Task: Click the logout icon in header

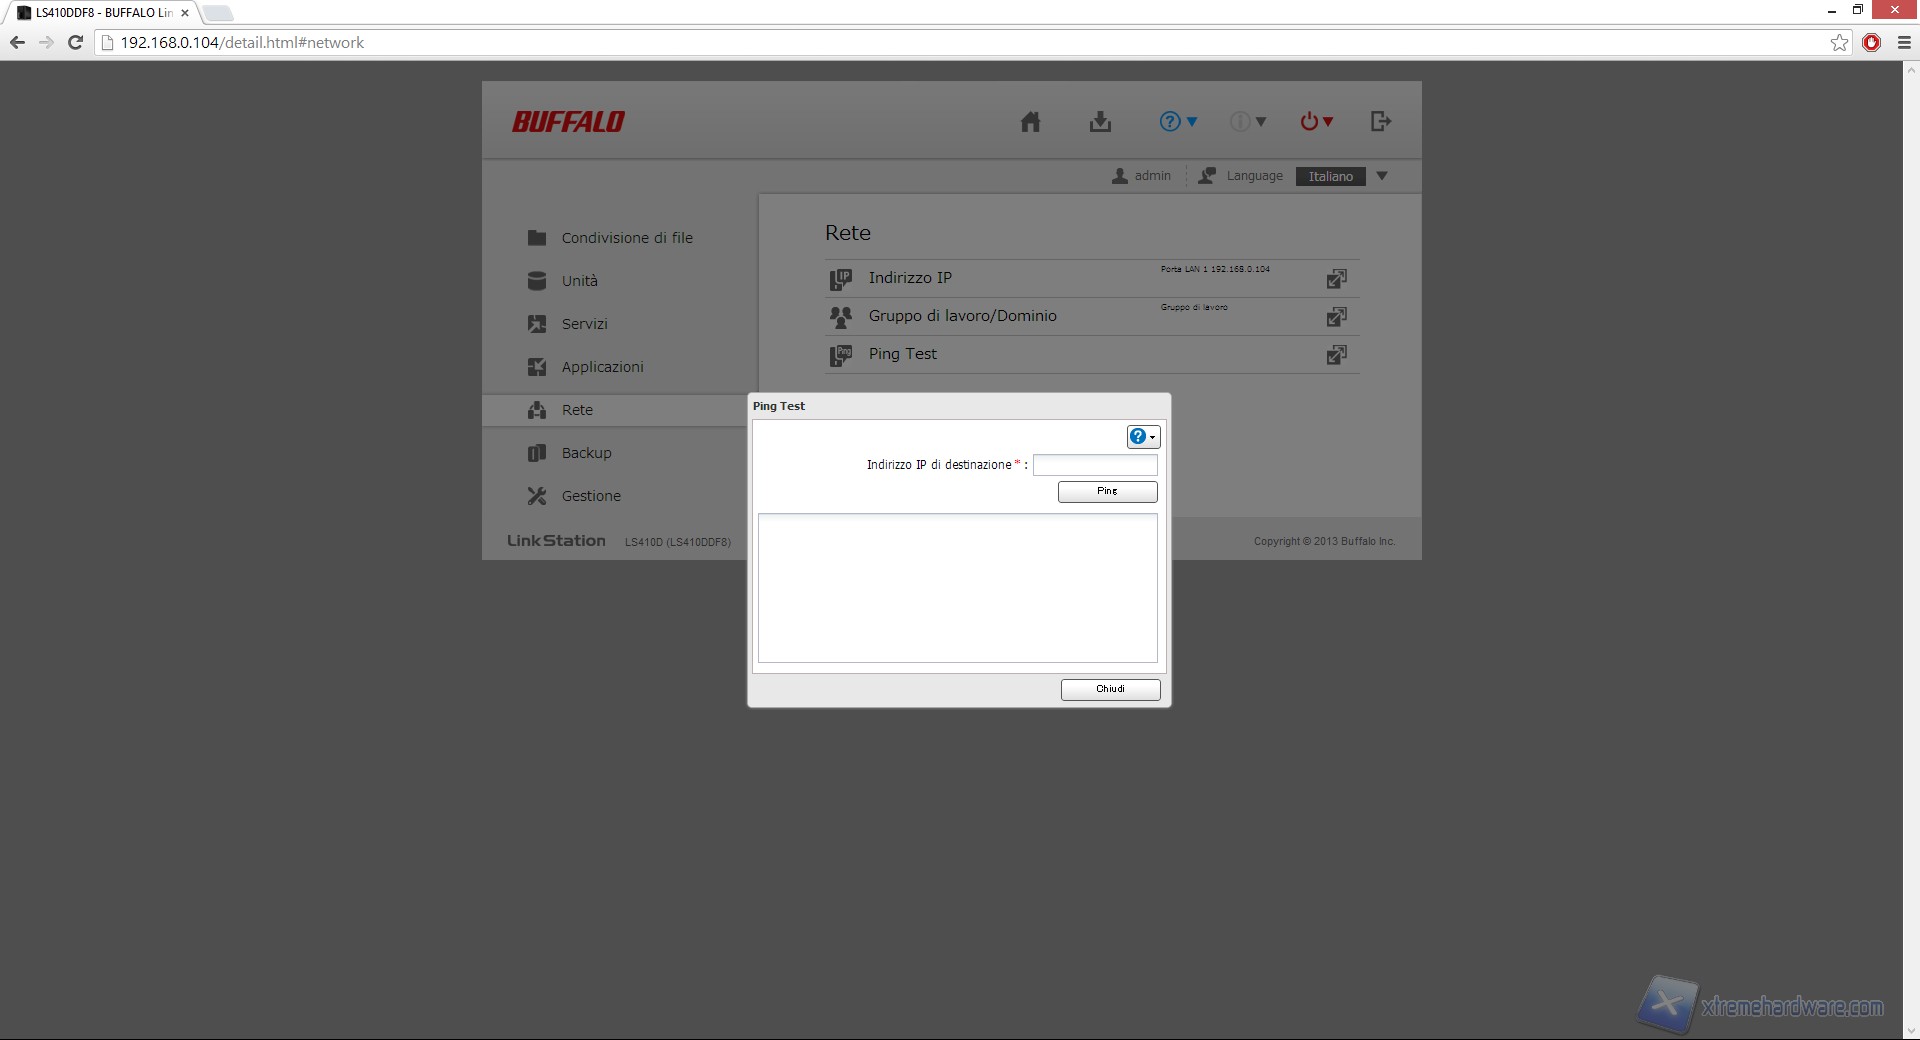Action: (x=1380, y=122)
